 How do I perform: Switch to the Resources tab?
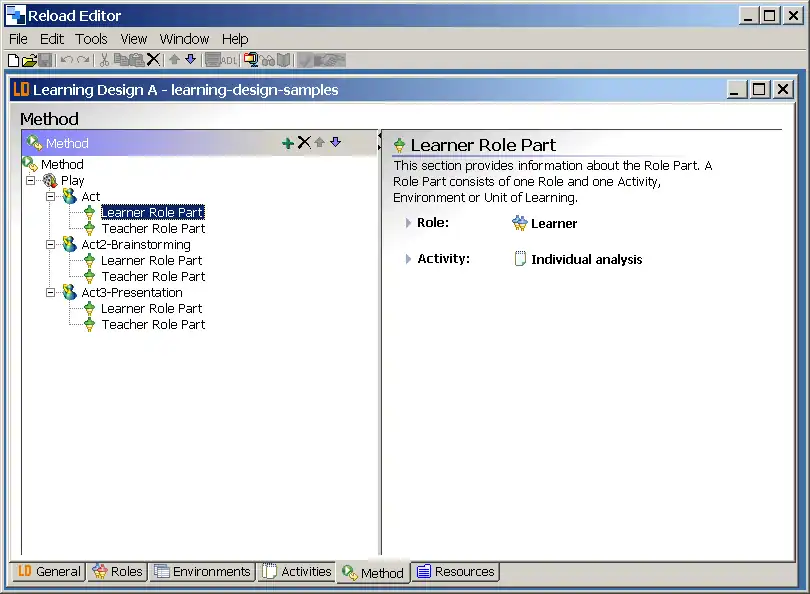(455, 572)
